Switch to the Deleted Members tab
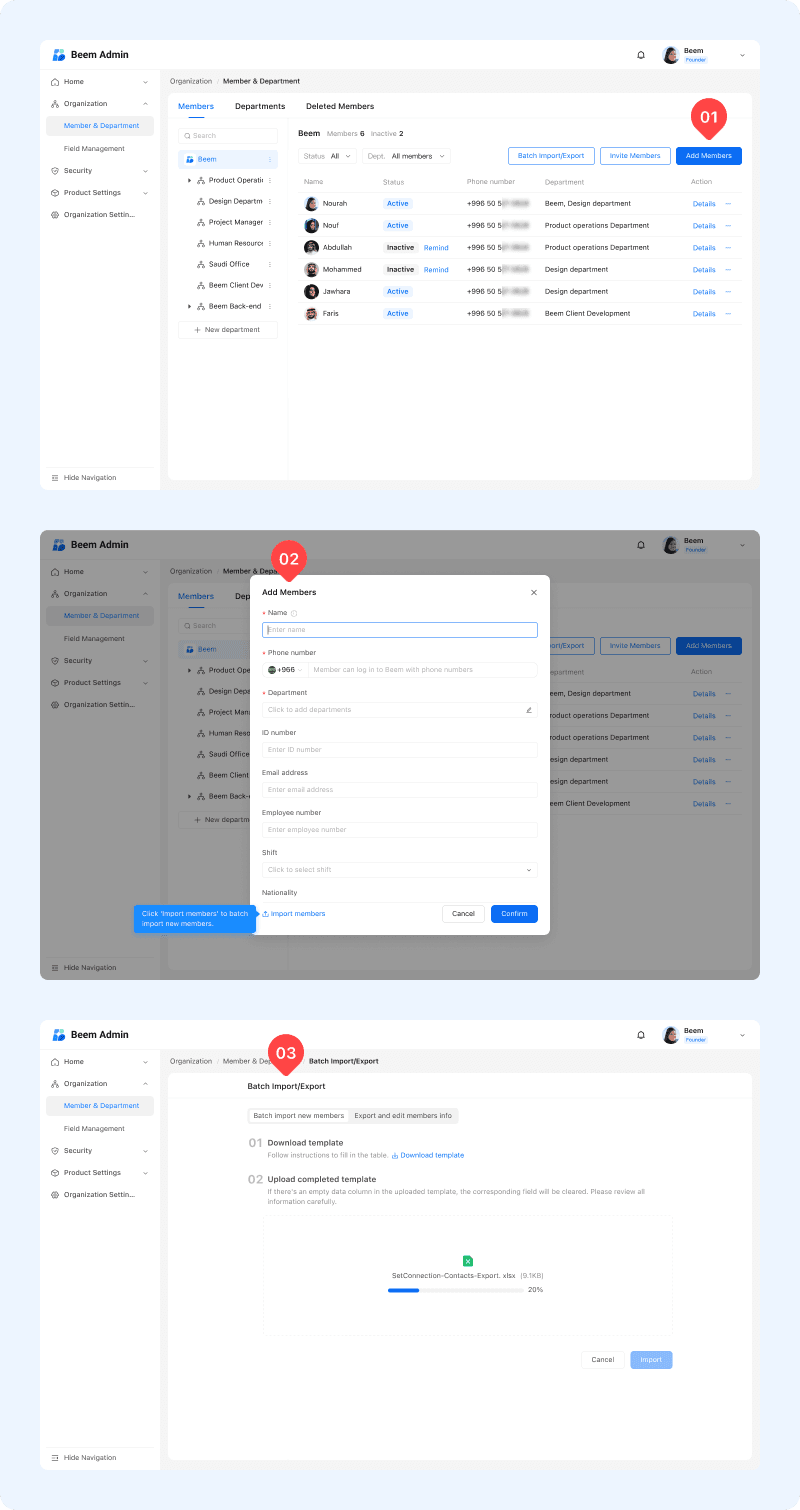This screenshot has height=1510, width=800. (x=340, y=106)
